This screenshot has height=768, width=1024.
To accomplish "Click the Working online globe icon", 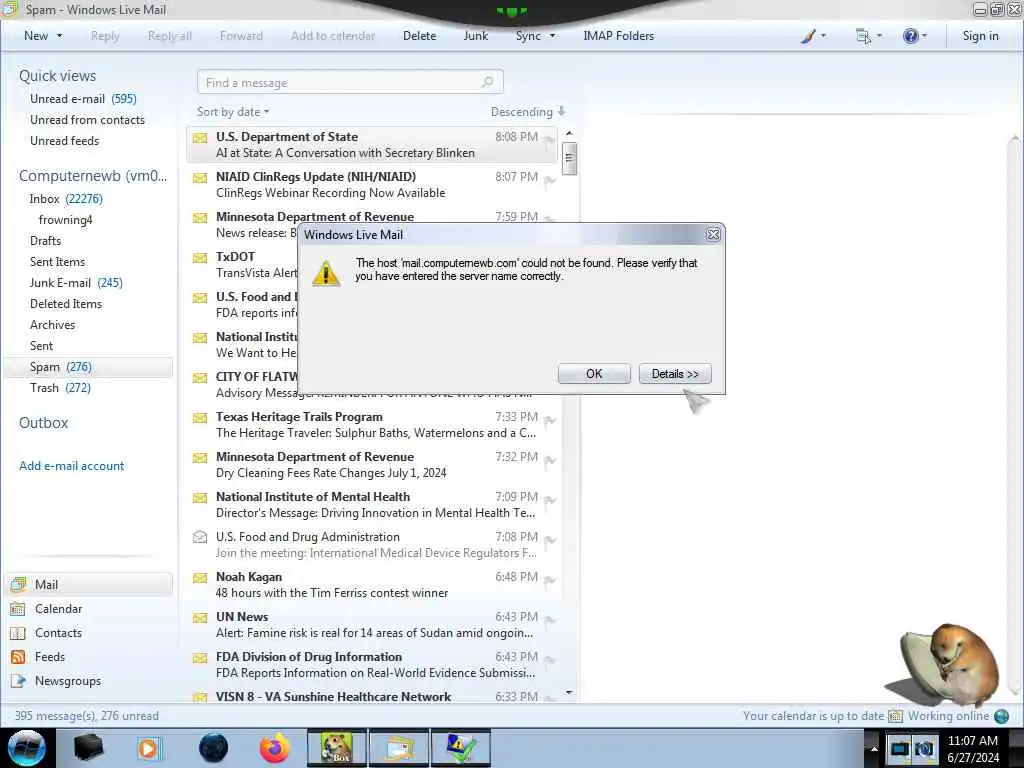I will (1001, 716).
